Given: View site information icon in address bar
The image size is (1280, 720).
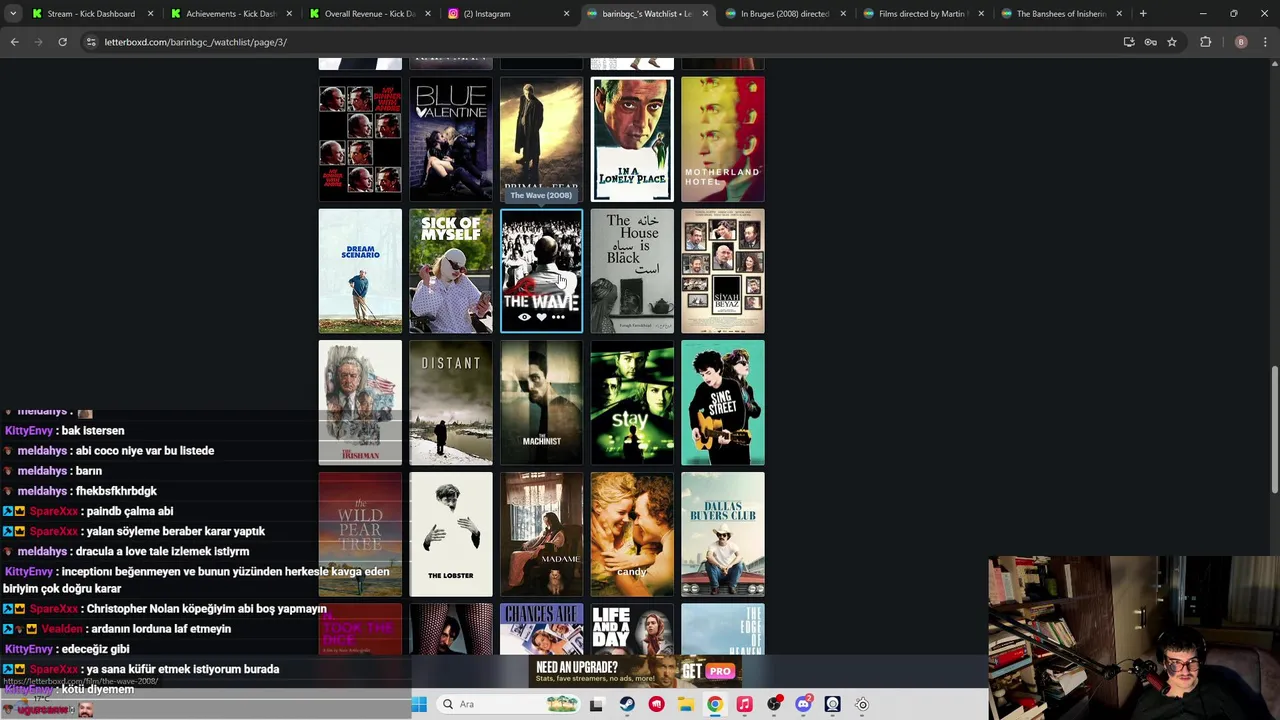Looking at the screenshot, I should [x=91, y=42].
